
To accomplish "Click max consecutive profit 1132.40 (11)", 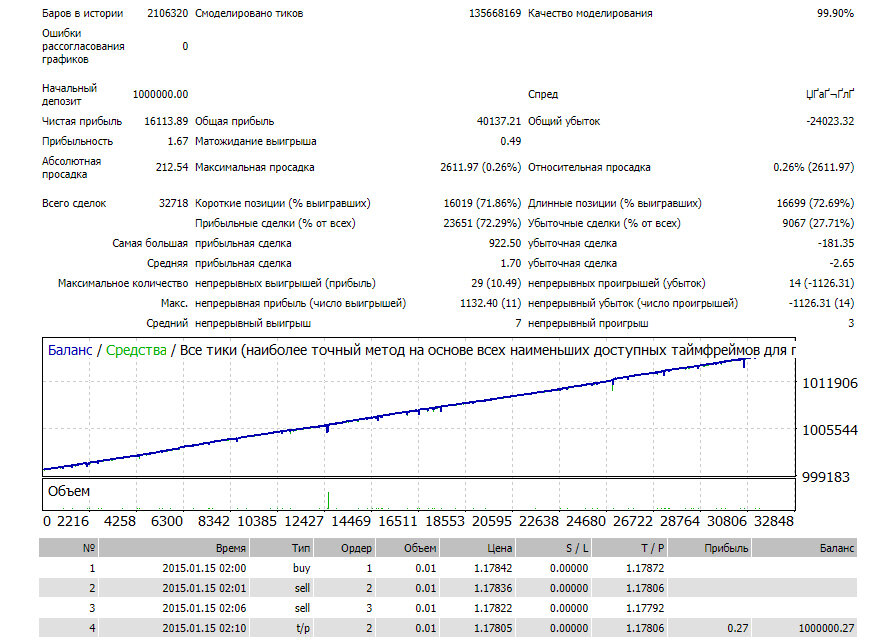I will click(x=491, y=304).
